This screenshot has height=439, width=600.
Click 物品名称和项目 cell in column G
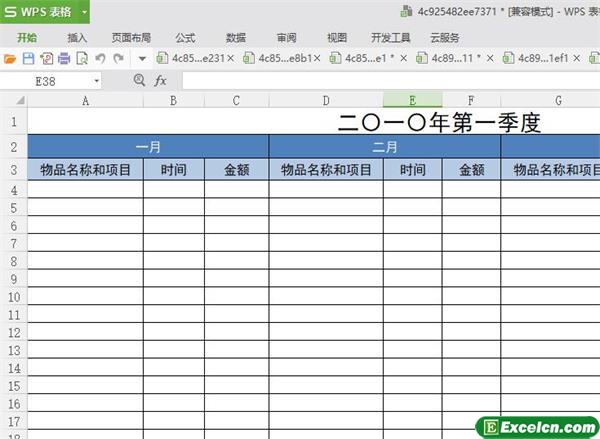pos(551,170)
